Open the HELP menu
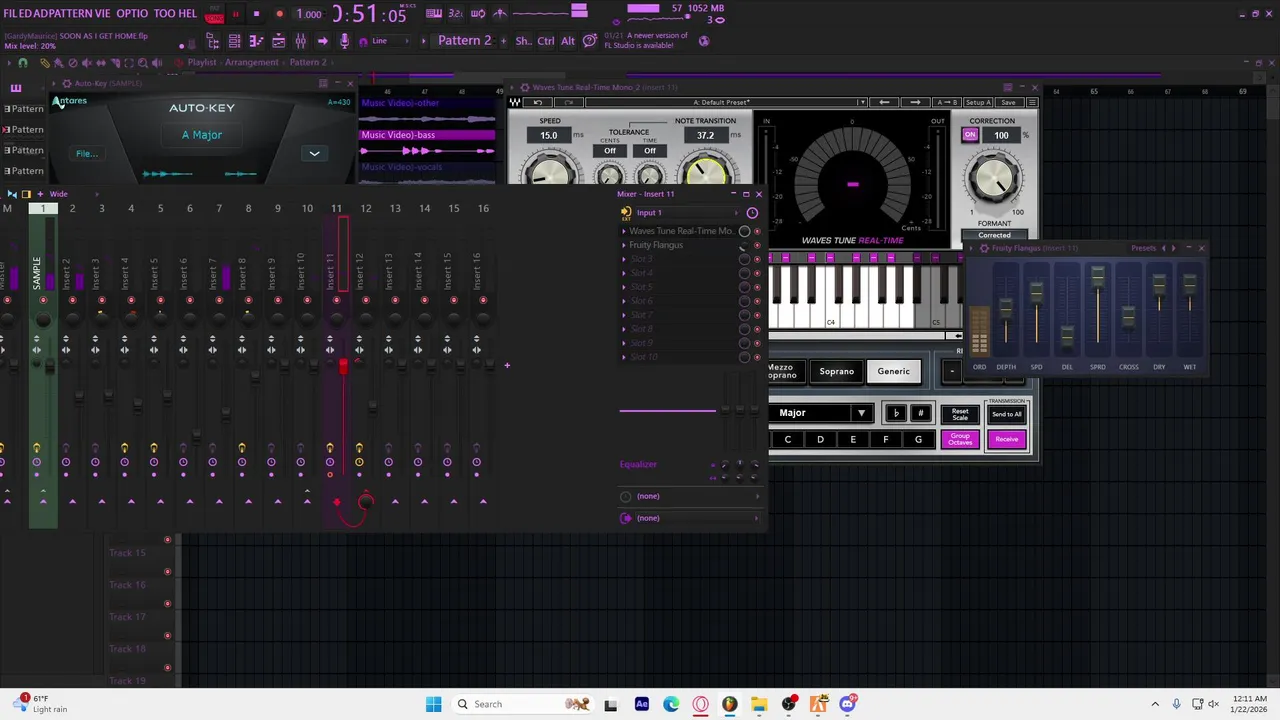Image resolution: width=1280 pixels, height=720 pixels. click(189, 14)
